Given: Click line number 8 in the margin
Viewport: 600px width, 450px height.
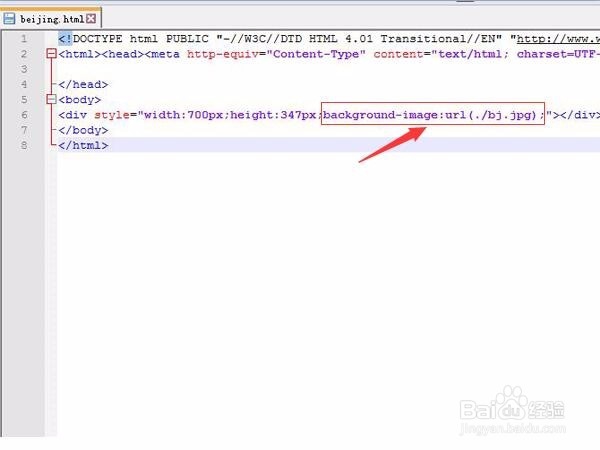Looking at the screenshot, I should click(24, 145).
